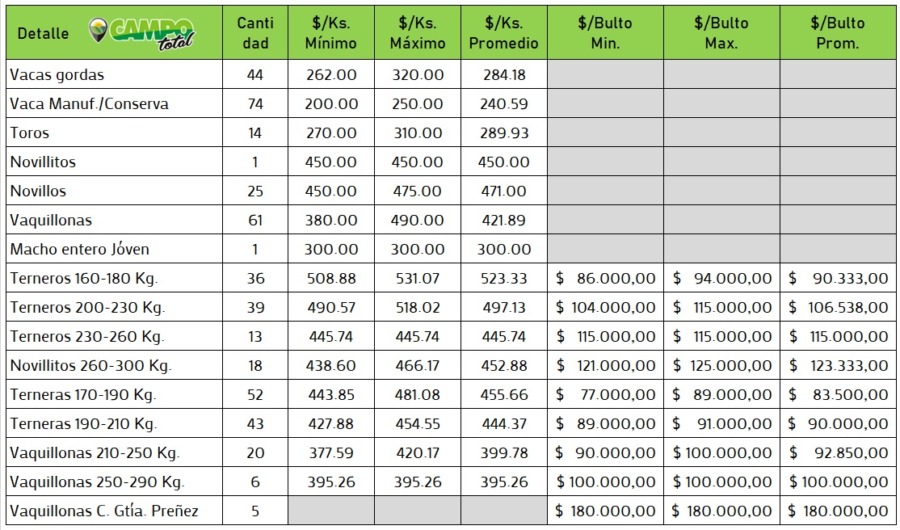Click the $/Bulto Min. header
This screenshot has height=530, width=900.
tap(604, 33)
